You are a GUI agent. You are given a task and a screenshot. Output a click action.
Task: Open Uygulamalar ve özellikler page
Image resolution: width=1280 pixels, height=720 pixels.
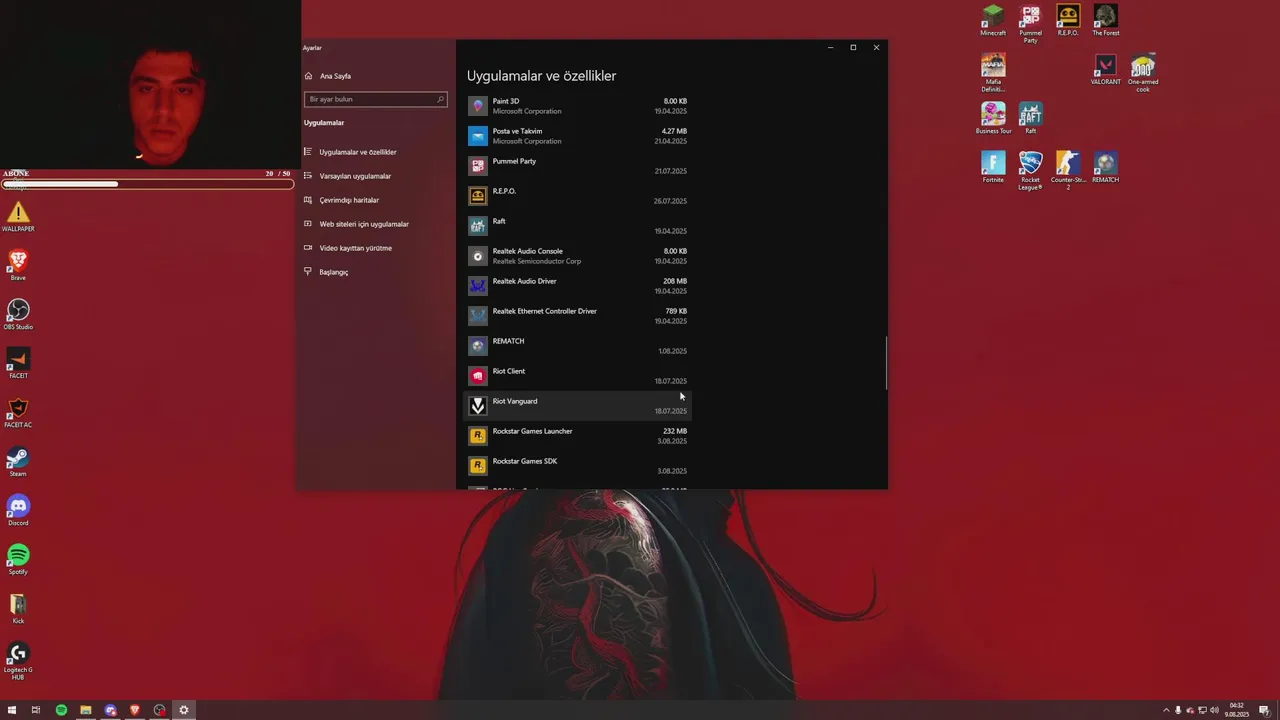point(376,152)
